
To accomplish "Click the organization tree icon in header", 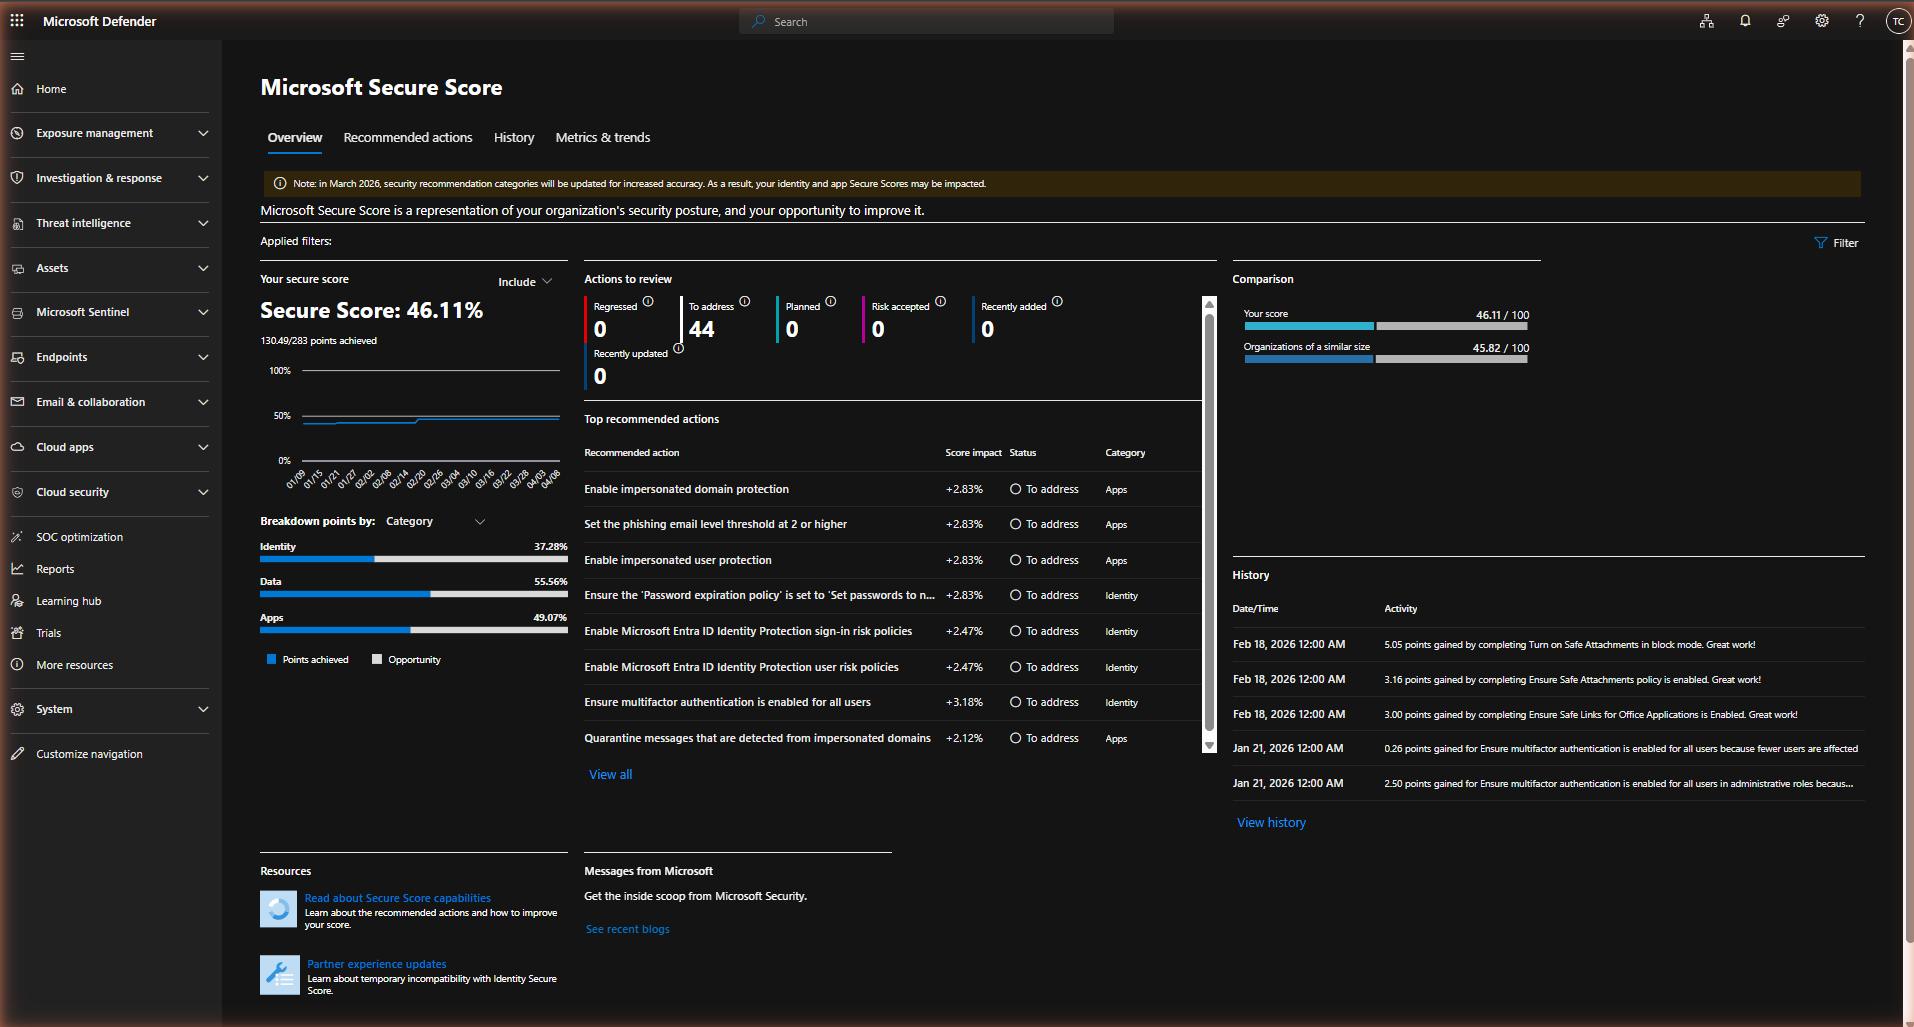I will [1707, 21].
